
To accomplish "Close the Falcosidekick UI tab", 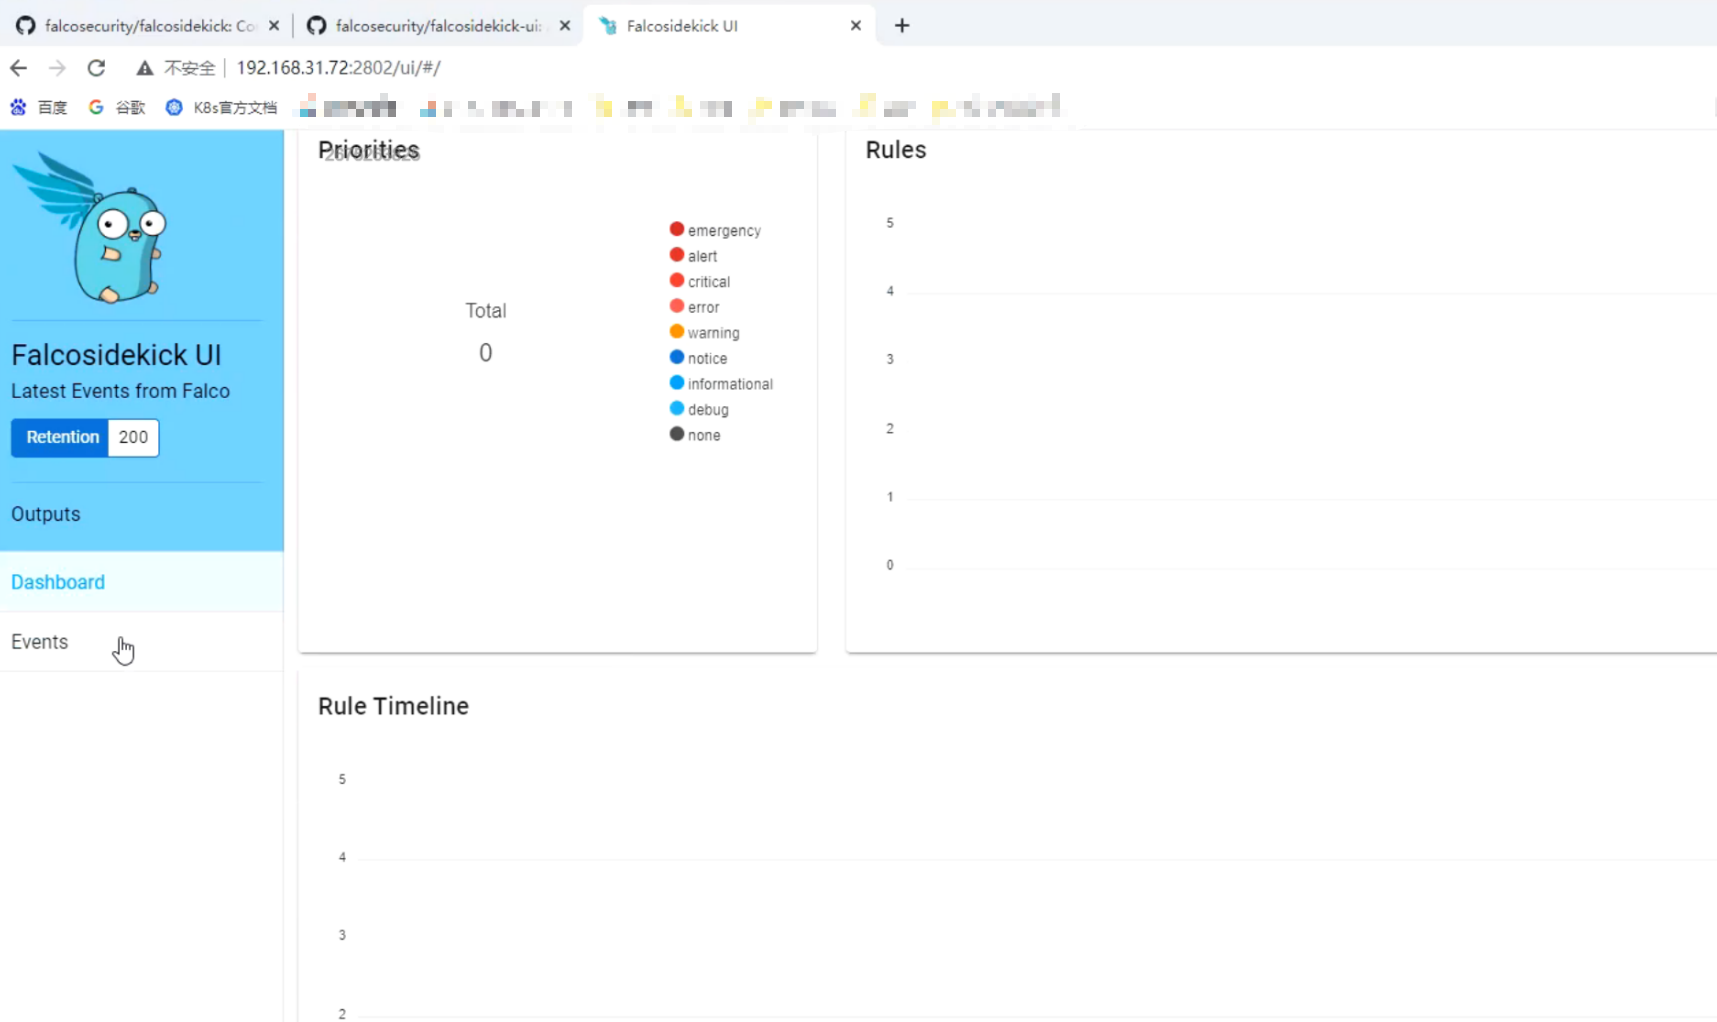I will pos(856,26).
